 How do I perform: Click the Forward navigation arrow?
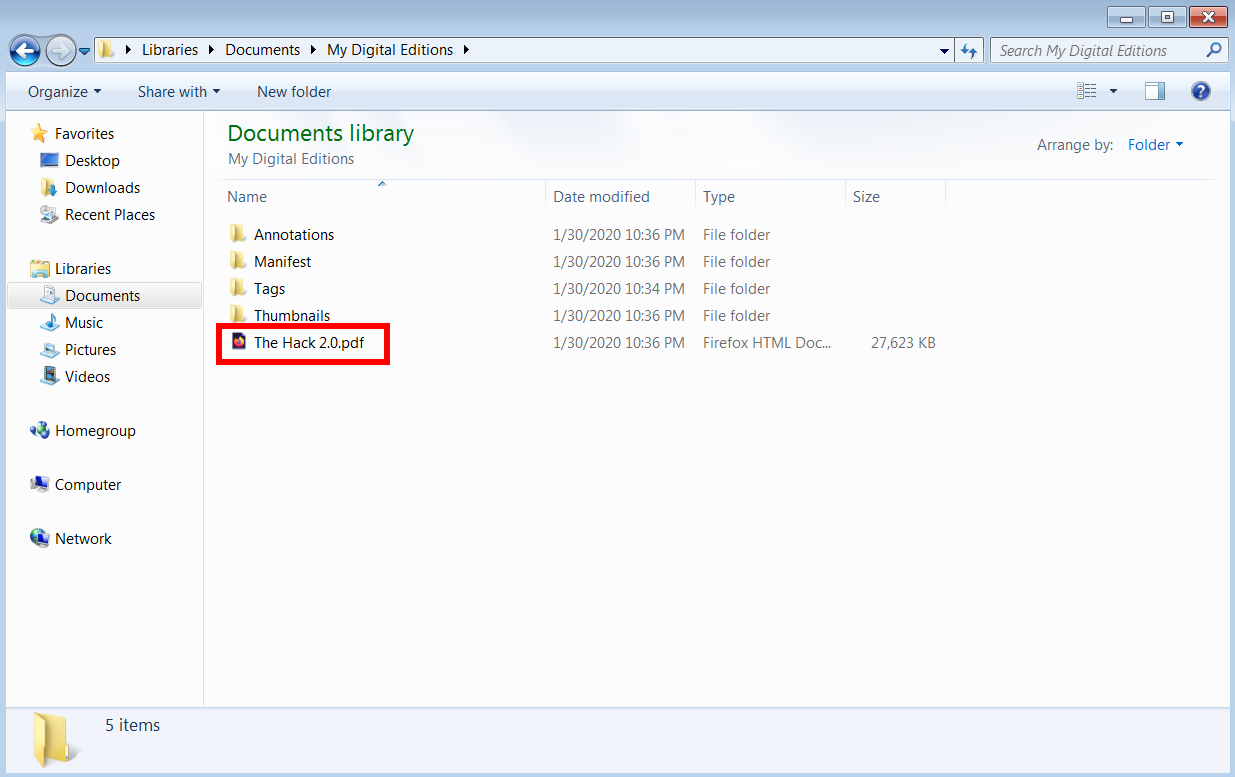click(60, 50)
